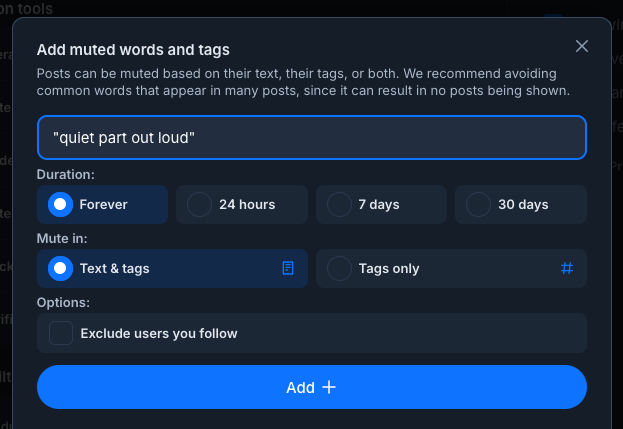Enable the Exclude users you follow checkbox
623x429 pixels.
[x=61, y=333]
